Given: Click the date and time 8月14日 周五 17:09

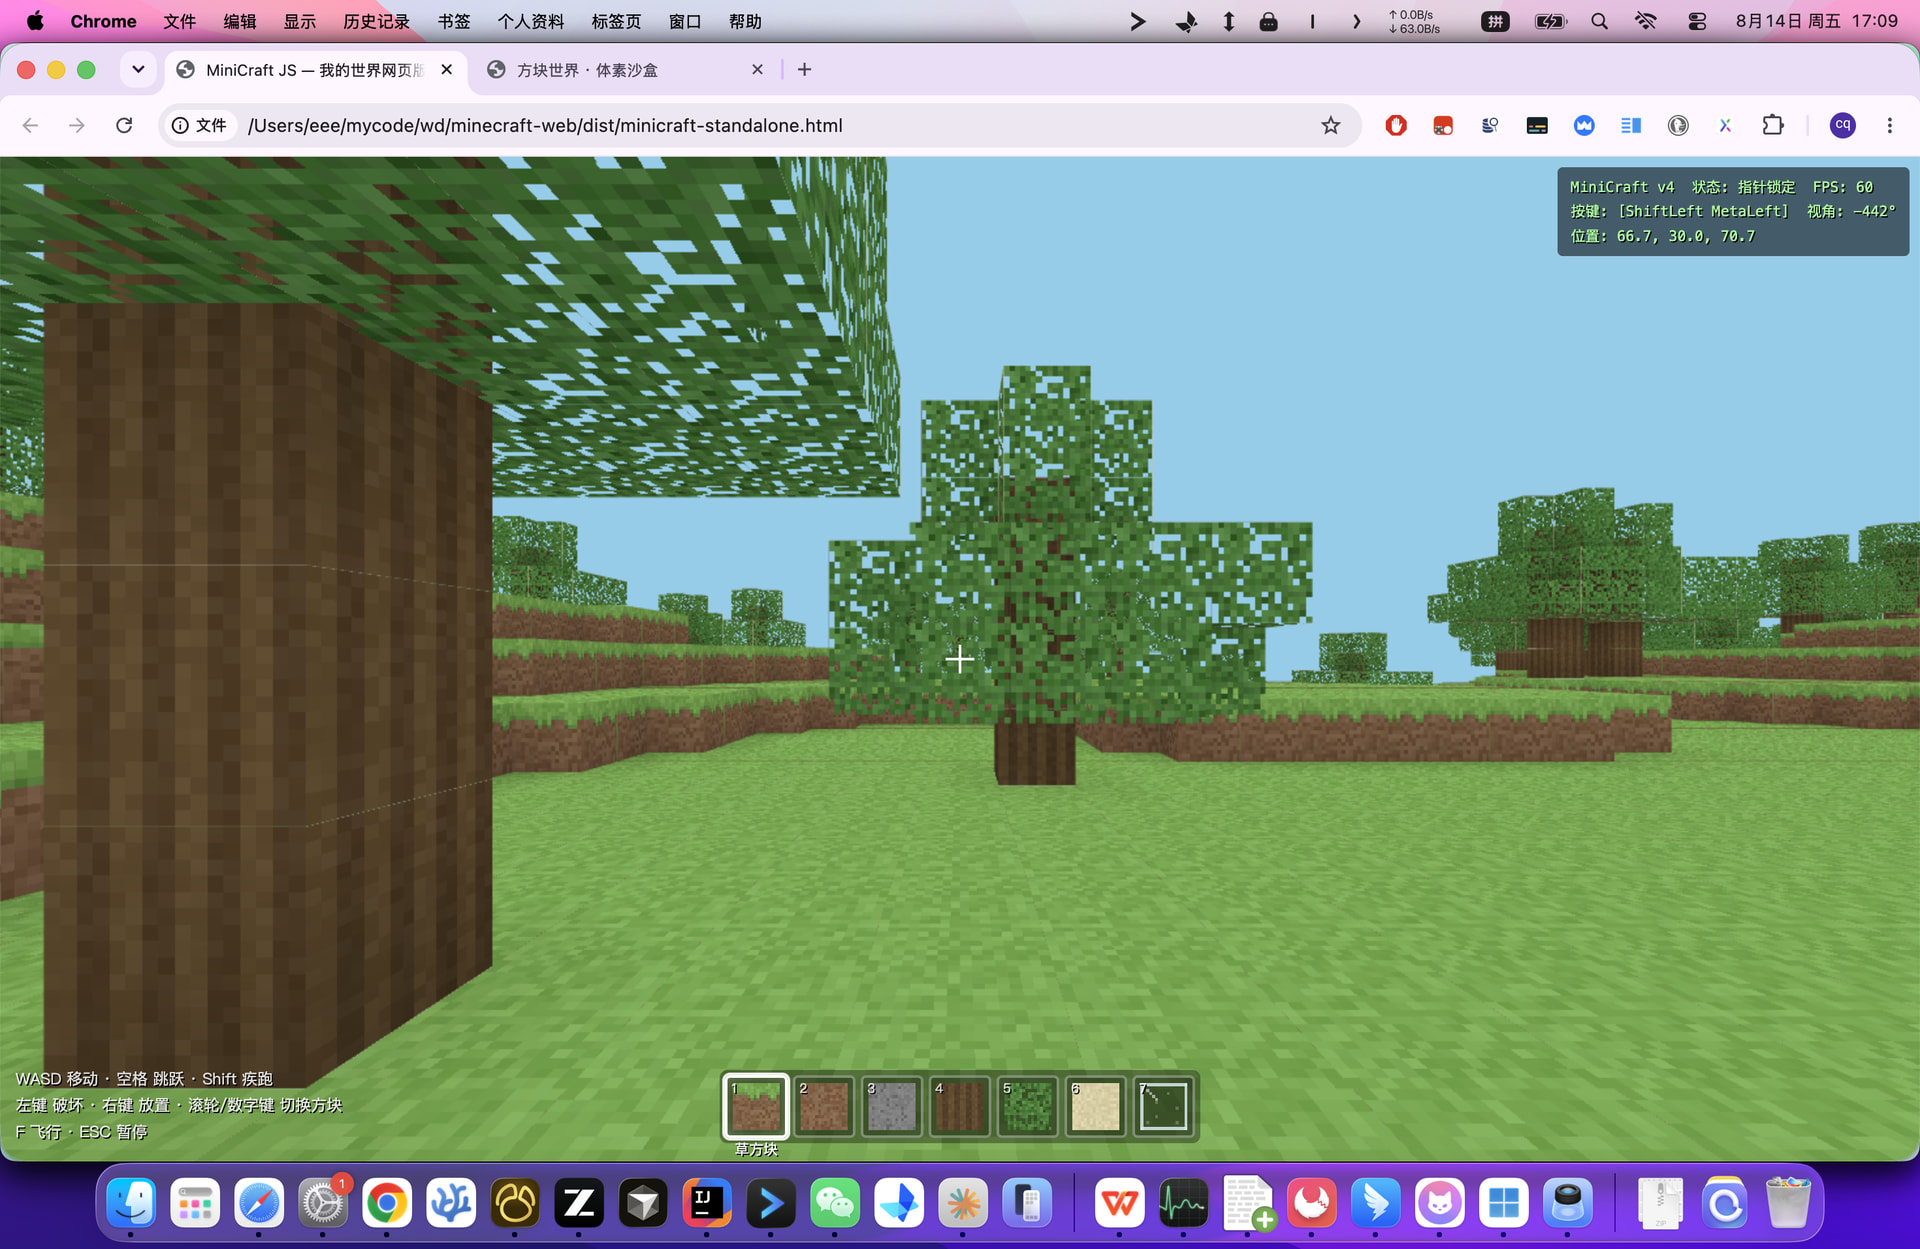Looking at the screenshot, I should [1816, 21].
